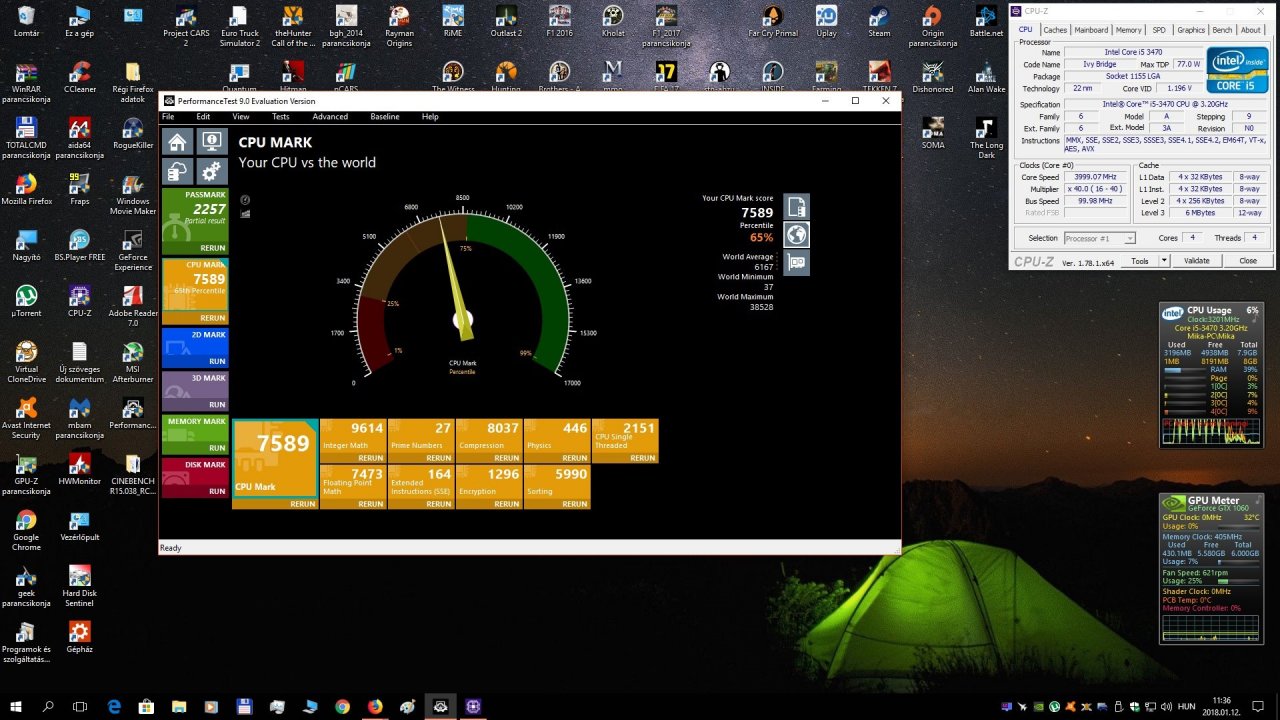The image size is (1280, 720).
Task: Open the Help menu in PerformanceTest
Action: click(430, 117)
